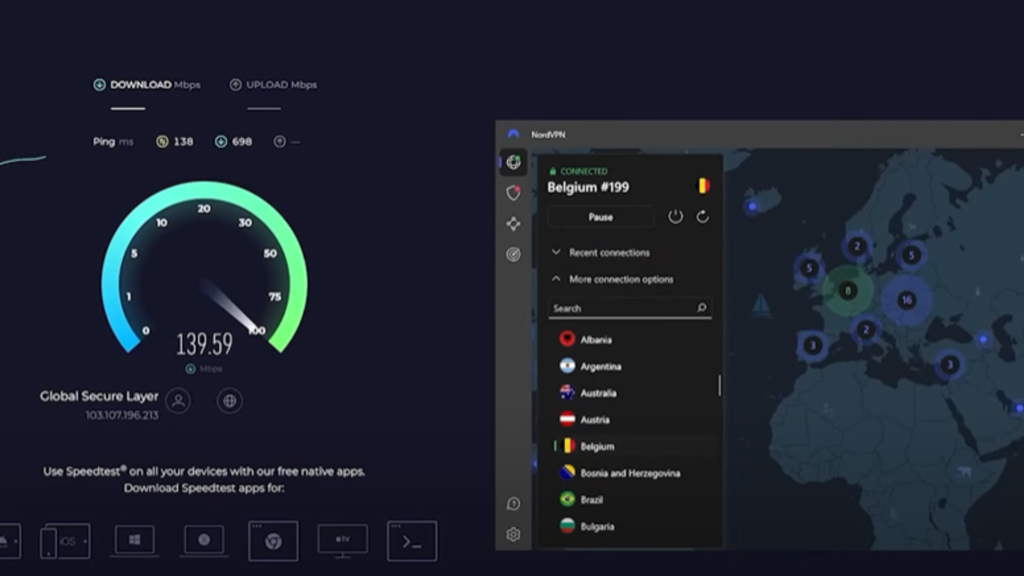The image size is (1024, 576).
Task: Click the disconnect power icon
Action: 675,216
